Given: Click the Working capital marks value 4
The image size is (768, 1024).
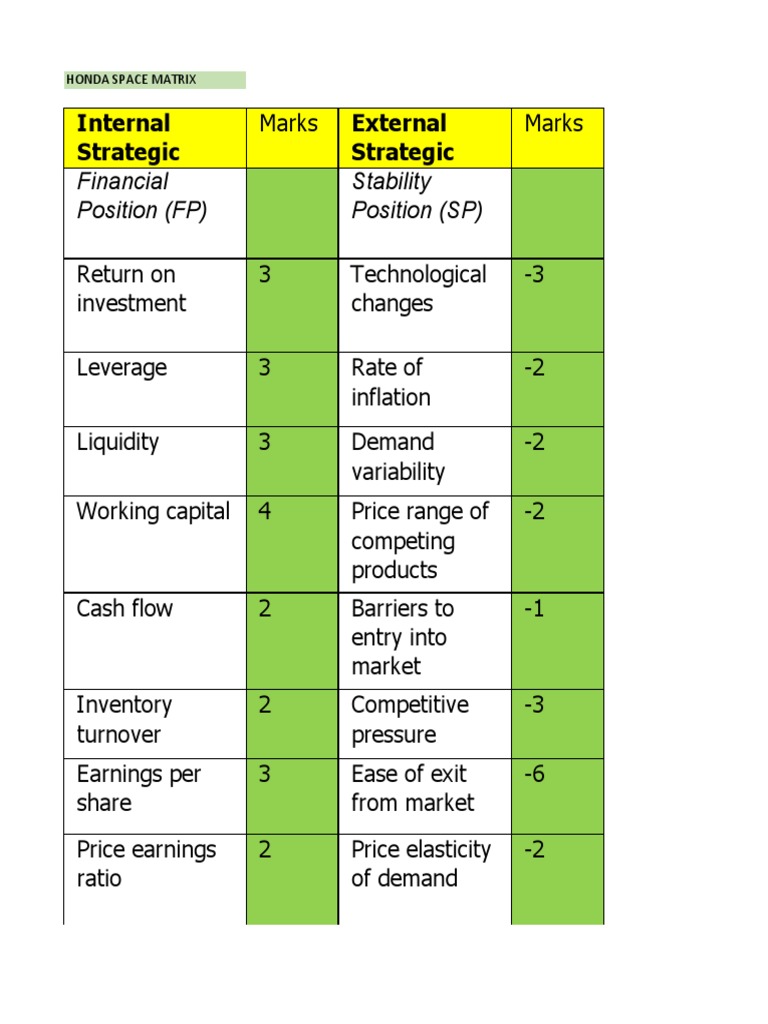Looking at the screenshot, I should (265, 512).
